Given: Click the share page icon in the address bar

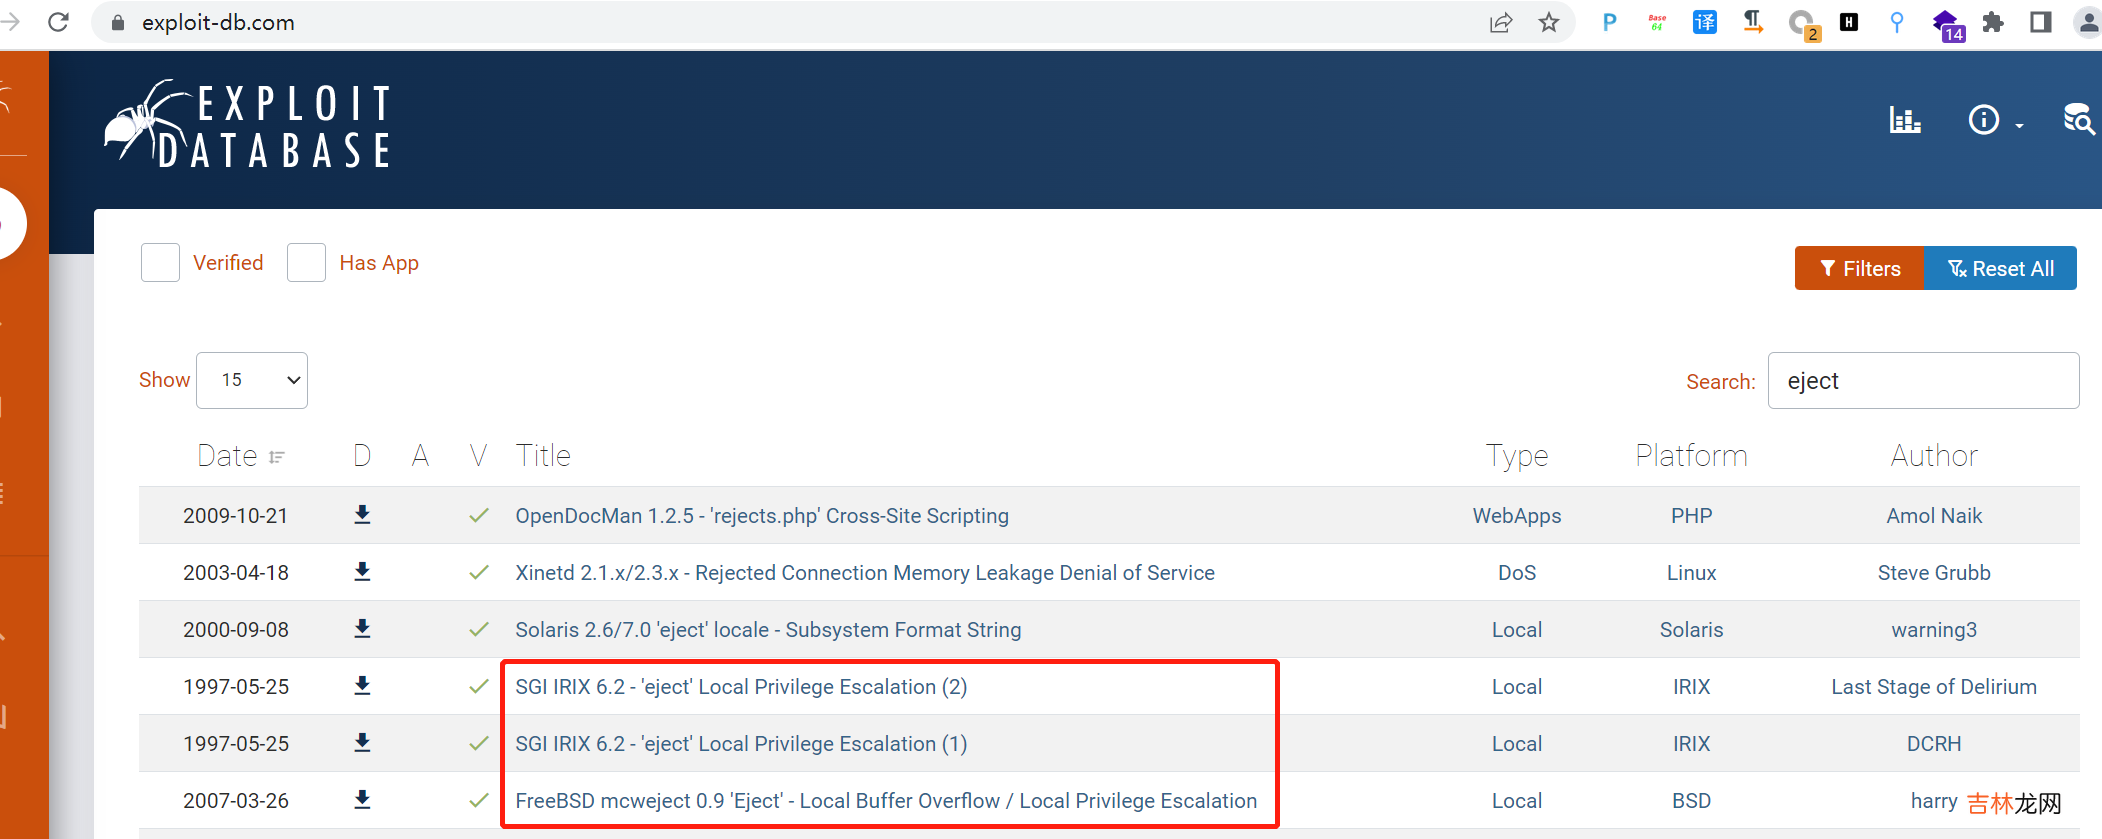Looking at the screenshot, I should tap(1501, 22).
